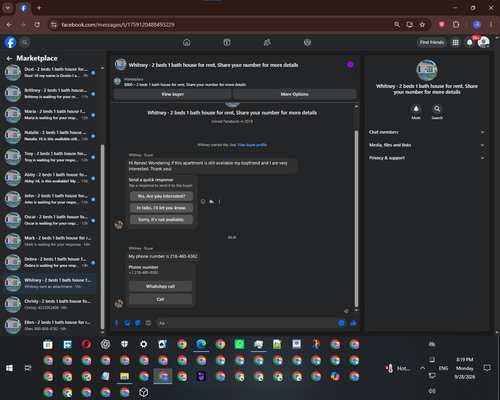Expand the Privacy & support section
Image resolution: width=500 pixels, height=400 pixels.
426,158
